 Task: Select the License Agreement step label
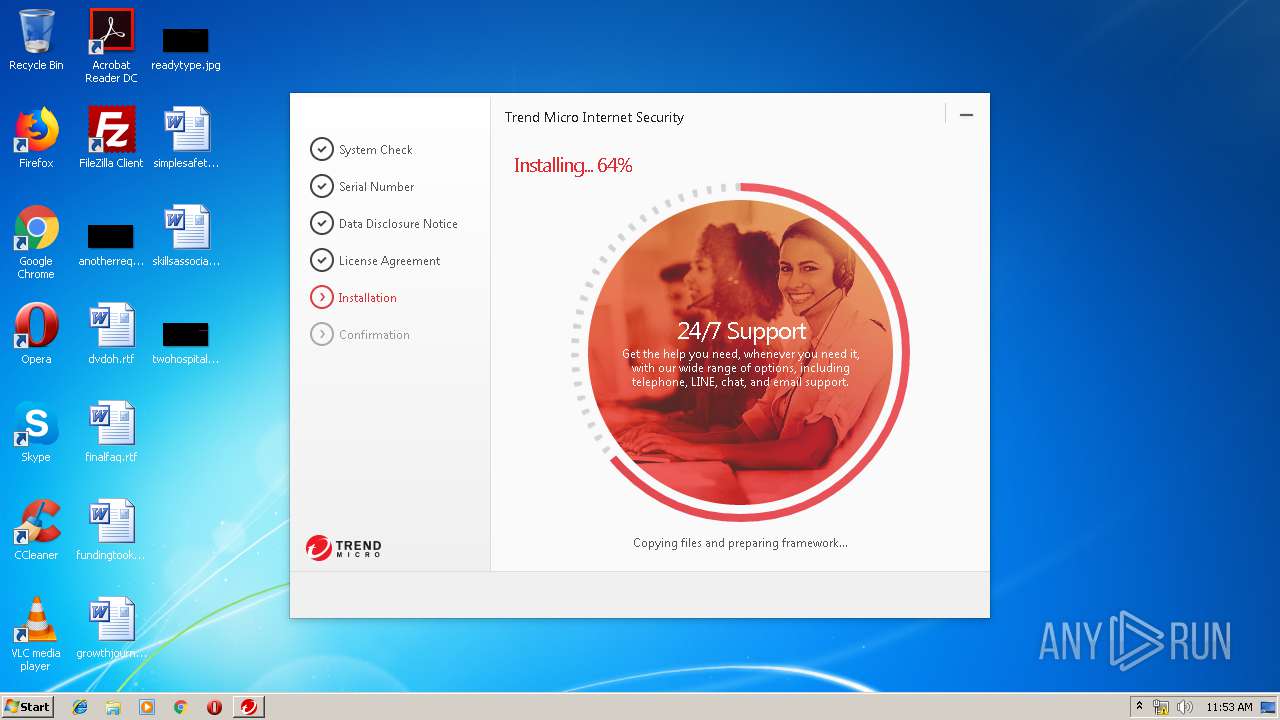pyautogui.click(x=389, y=261)
